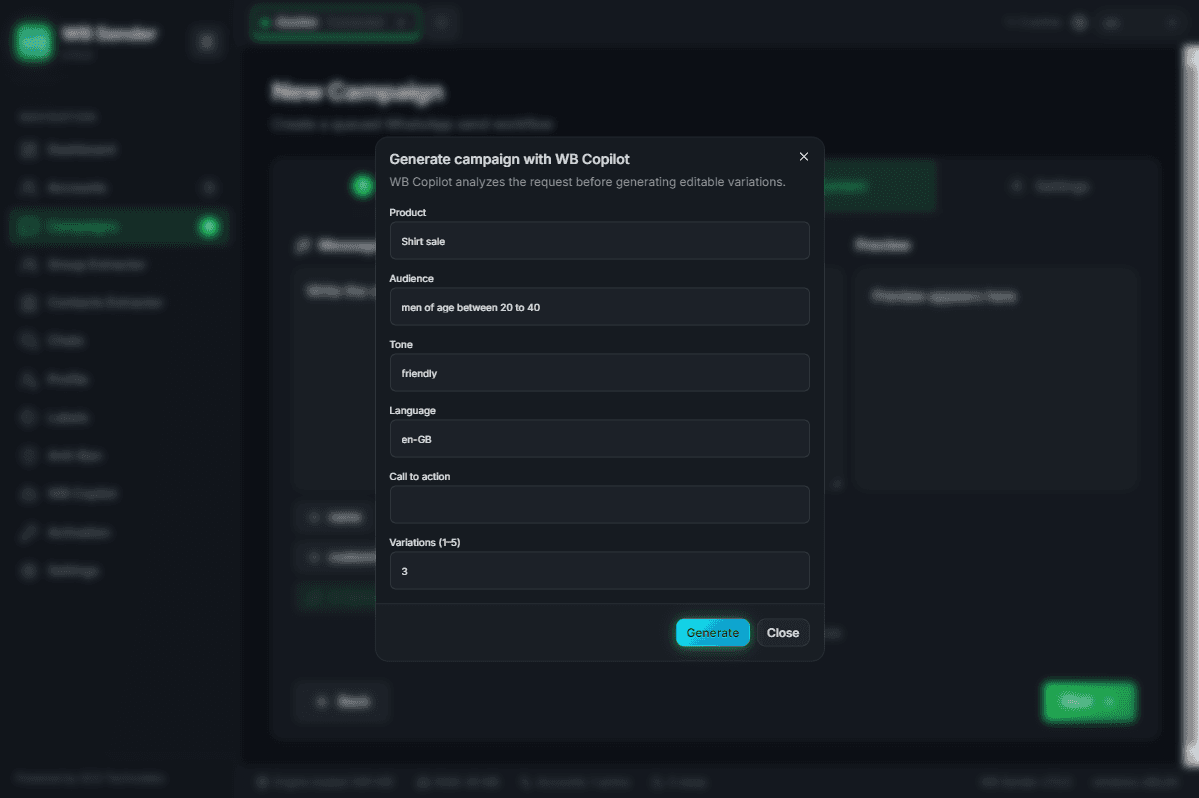Select the Variations (1–5) number field
Viewport: 1199px width, 798px height.
pyautogui.click(x=600, y=571)
